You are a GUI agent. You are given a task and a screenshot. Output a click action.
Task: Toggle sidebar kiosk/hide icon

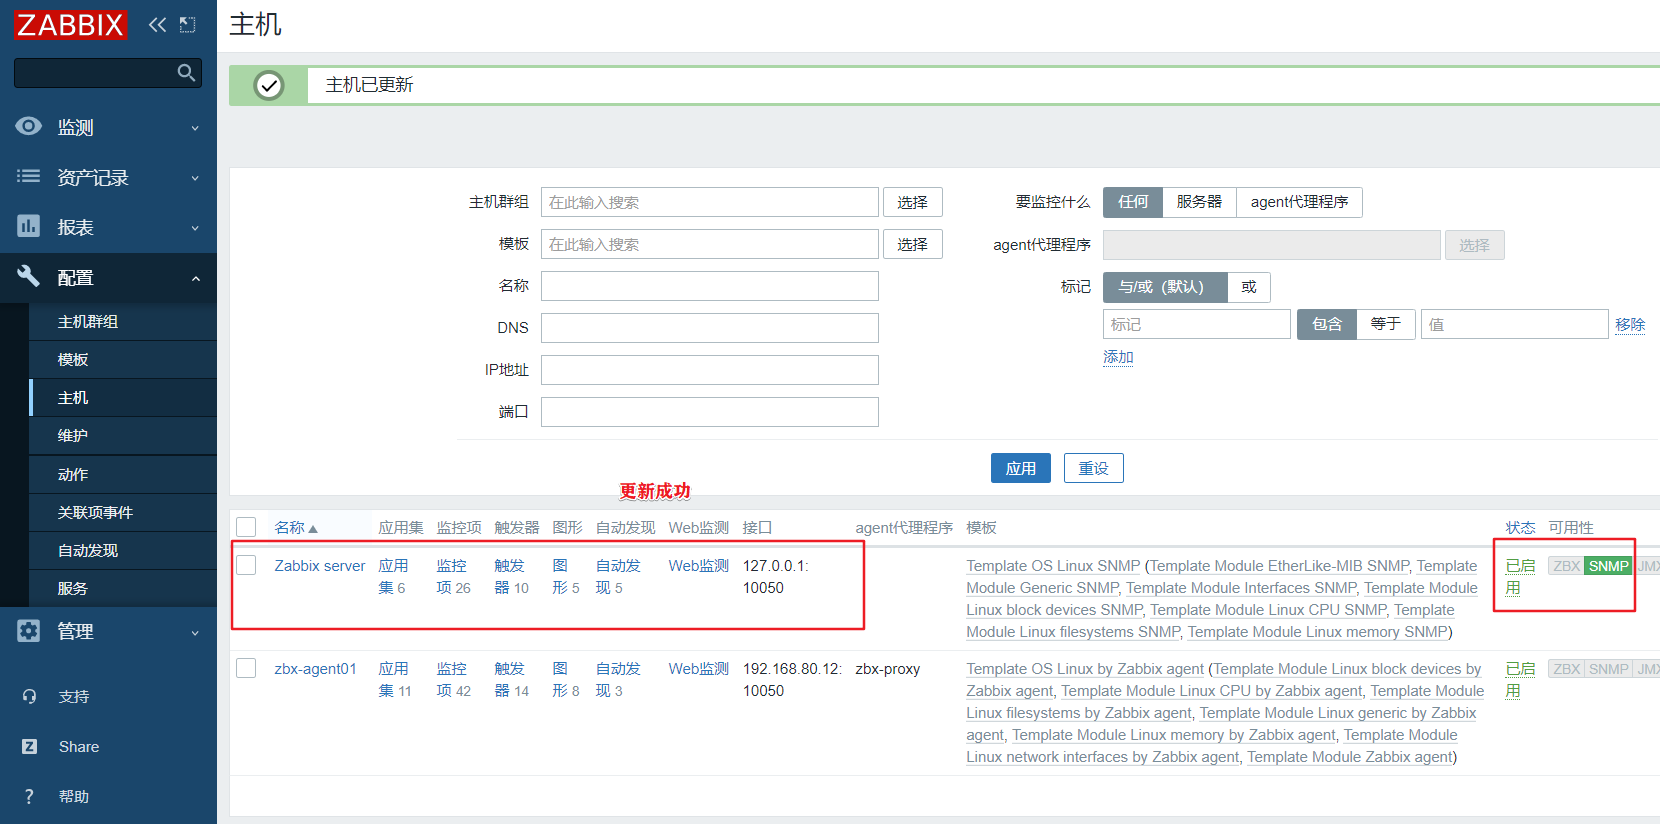point(188,24)
